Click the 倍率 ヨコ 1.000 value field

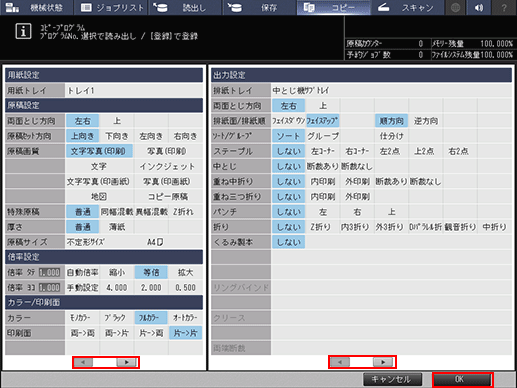click(49, 287)
